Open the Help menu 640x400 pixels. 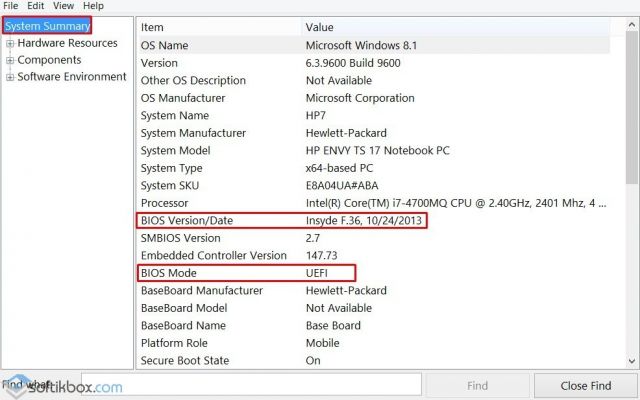(x=93, y=6)
